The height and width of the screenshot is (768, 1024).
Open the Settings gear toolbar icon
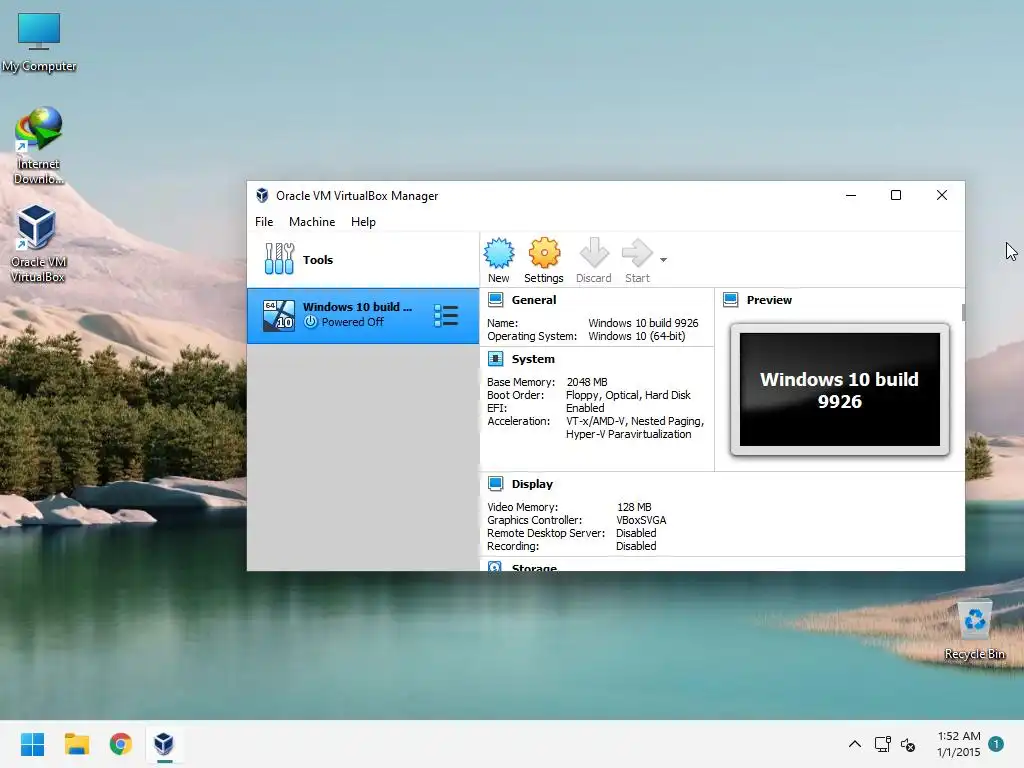544,253
